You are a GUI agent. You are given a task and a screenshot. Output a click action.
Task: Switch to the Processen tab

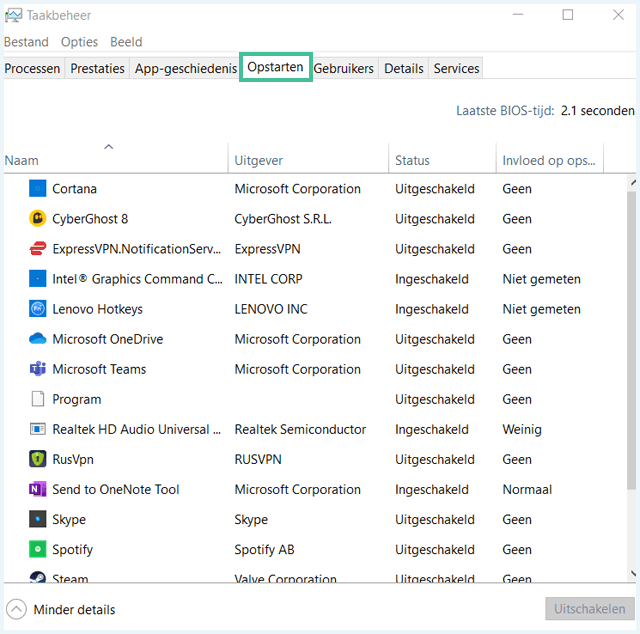click(32, 68)
